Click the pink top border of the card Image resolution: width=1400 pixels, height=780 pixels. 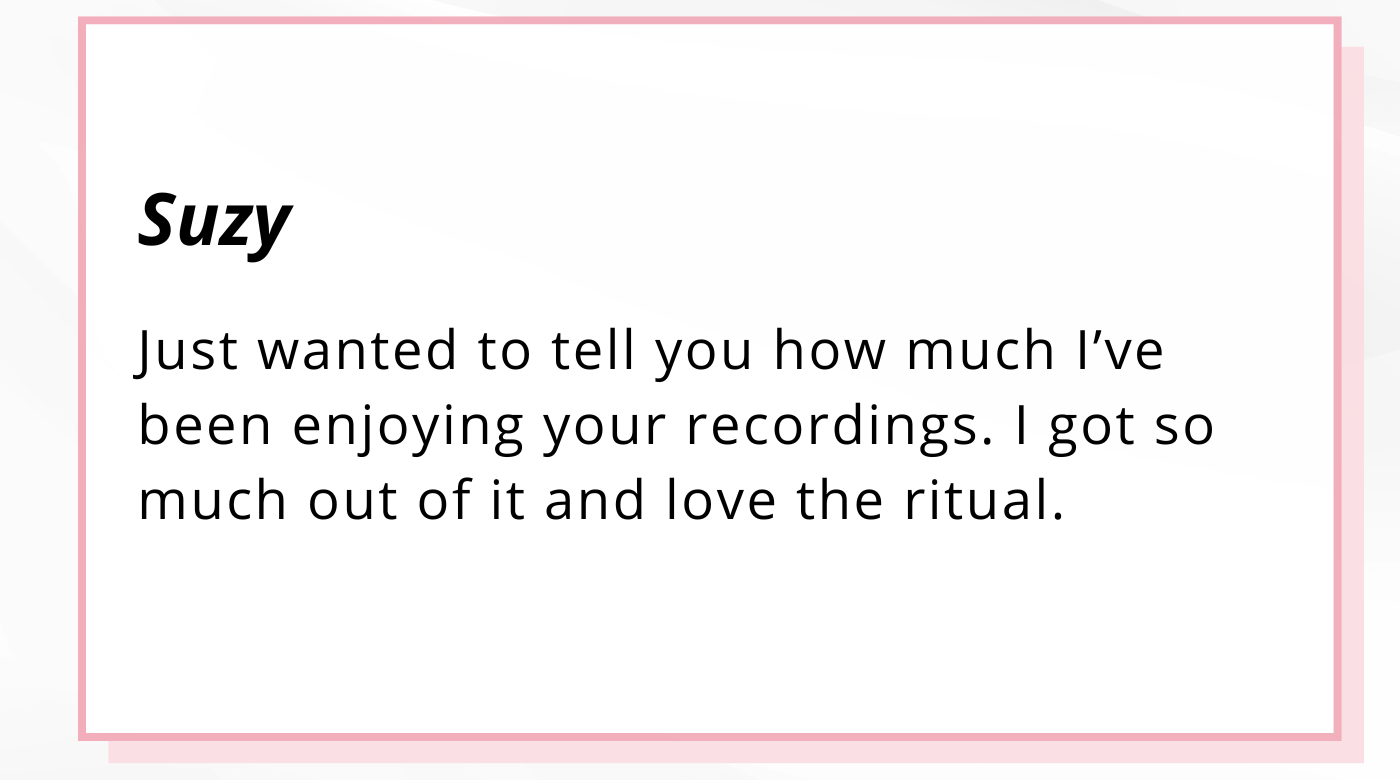point(710,21)
